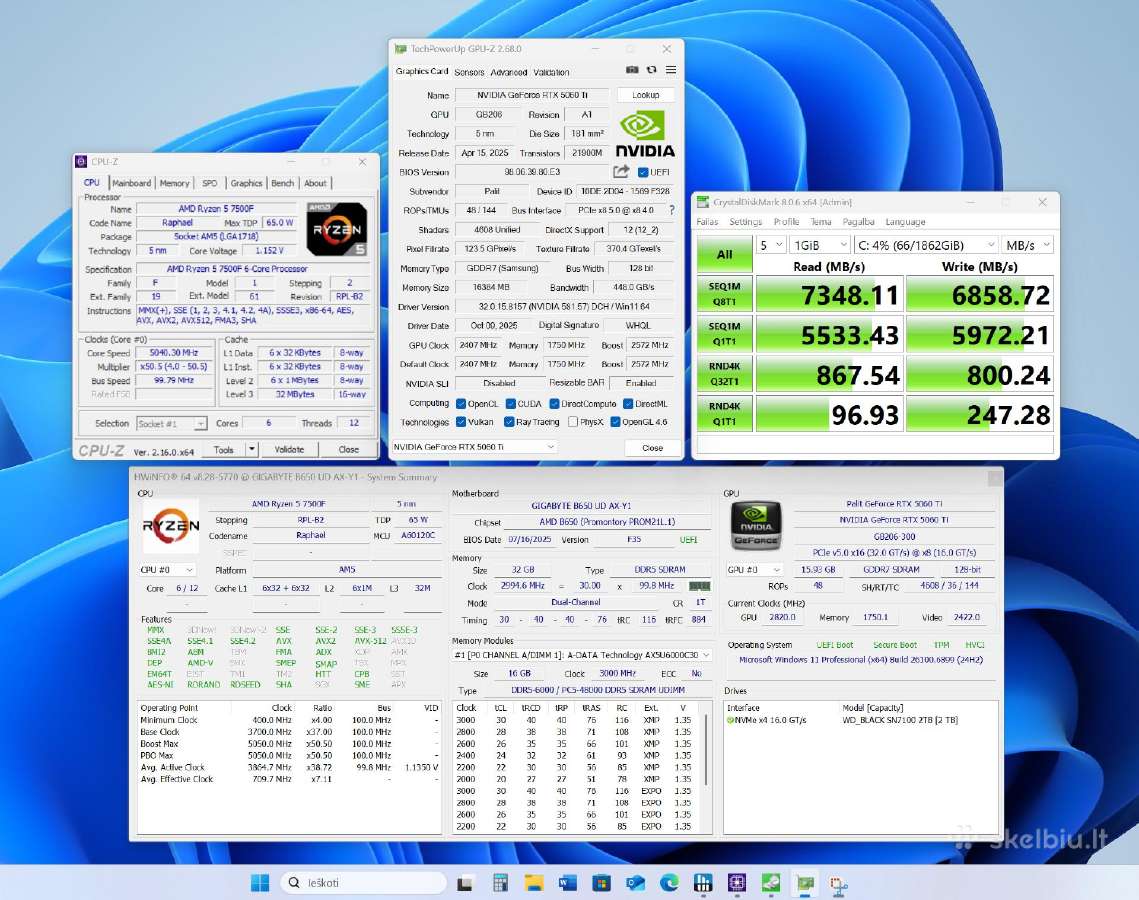Expand the Tools dropdown arrow in CPU-Z

251,450
